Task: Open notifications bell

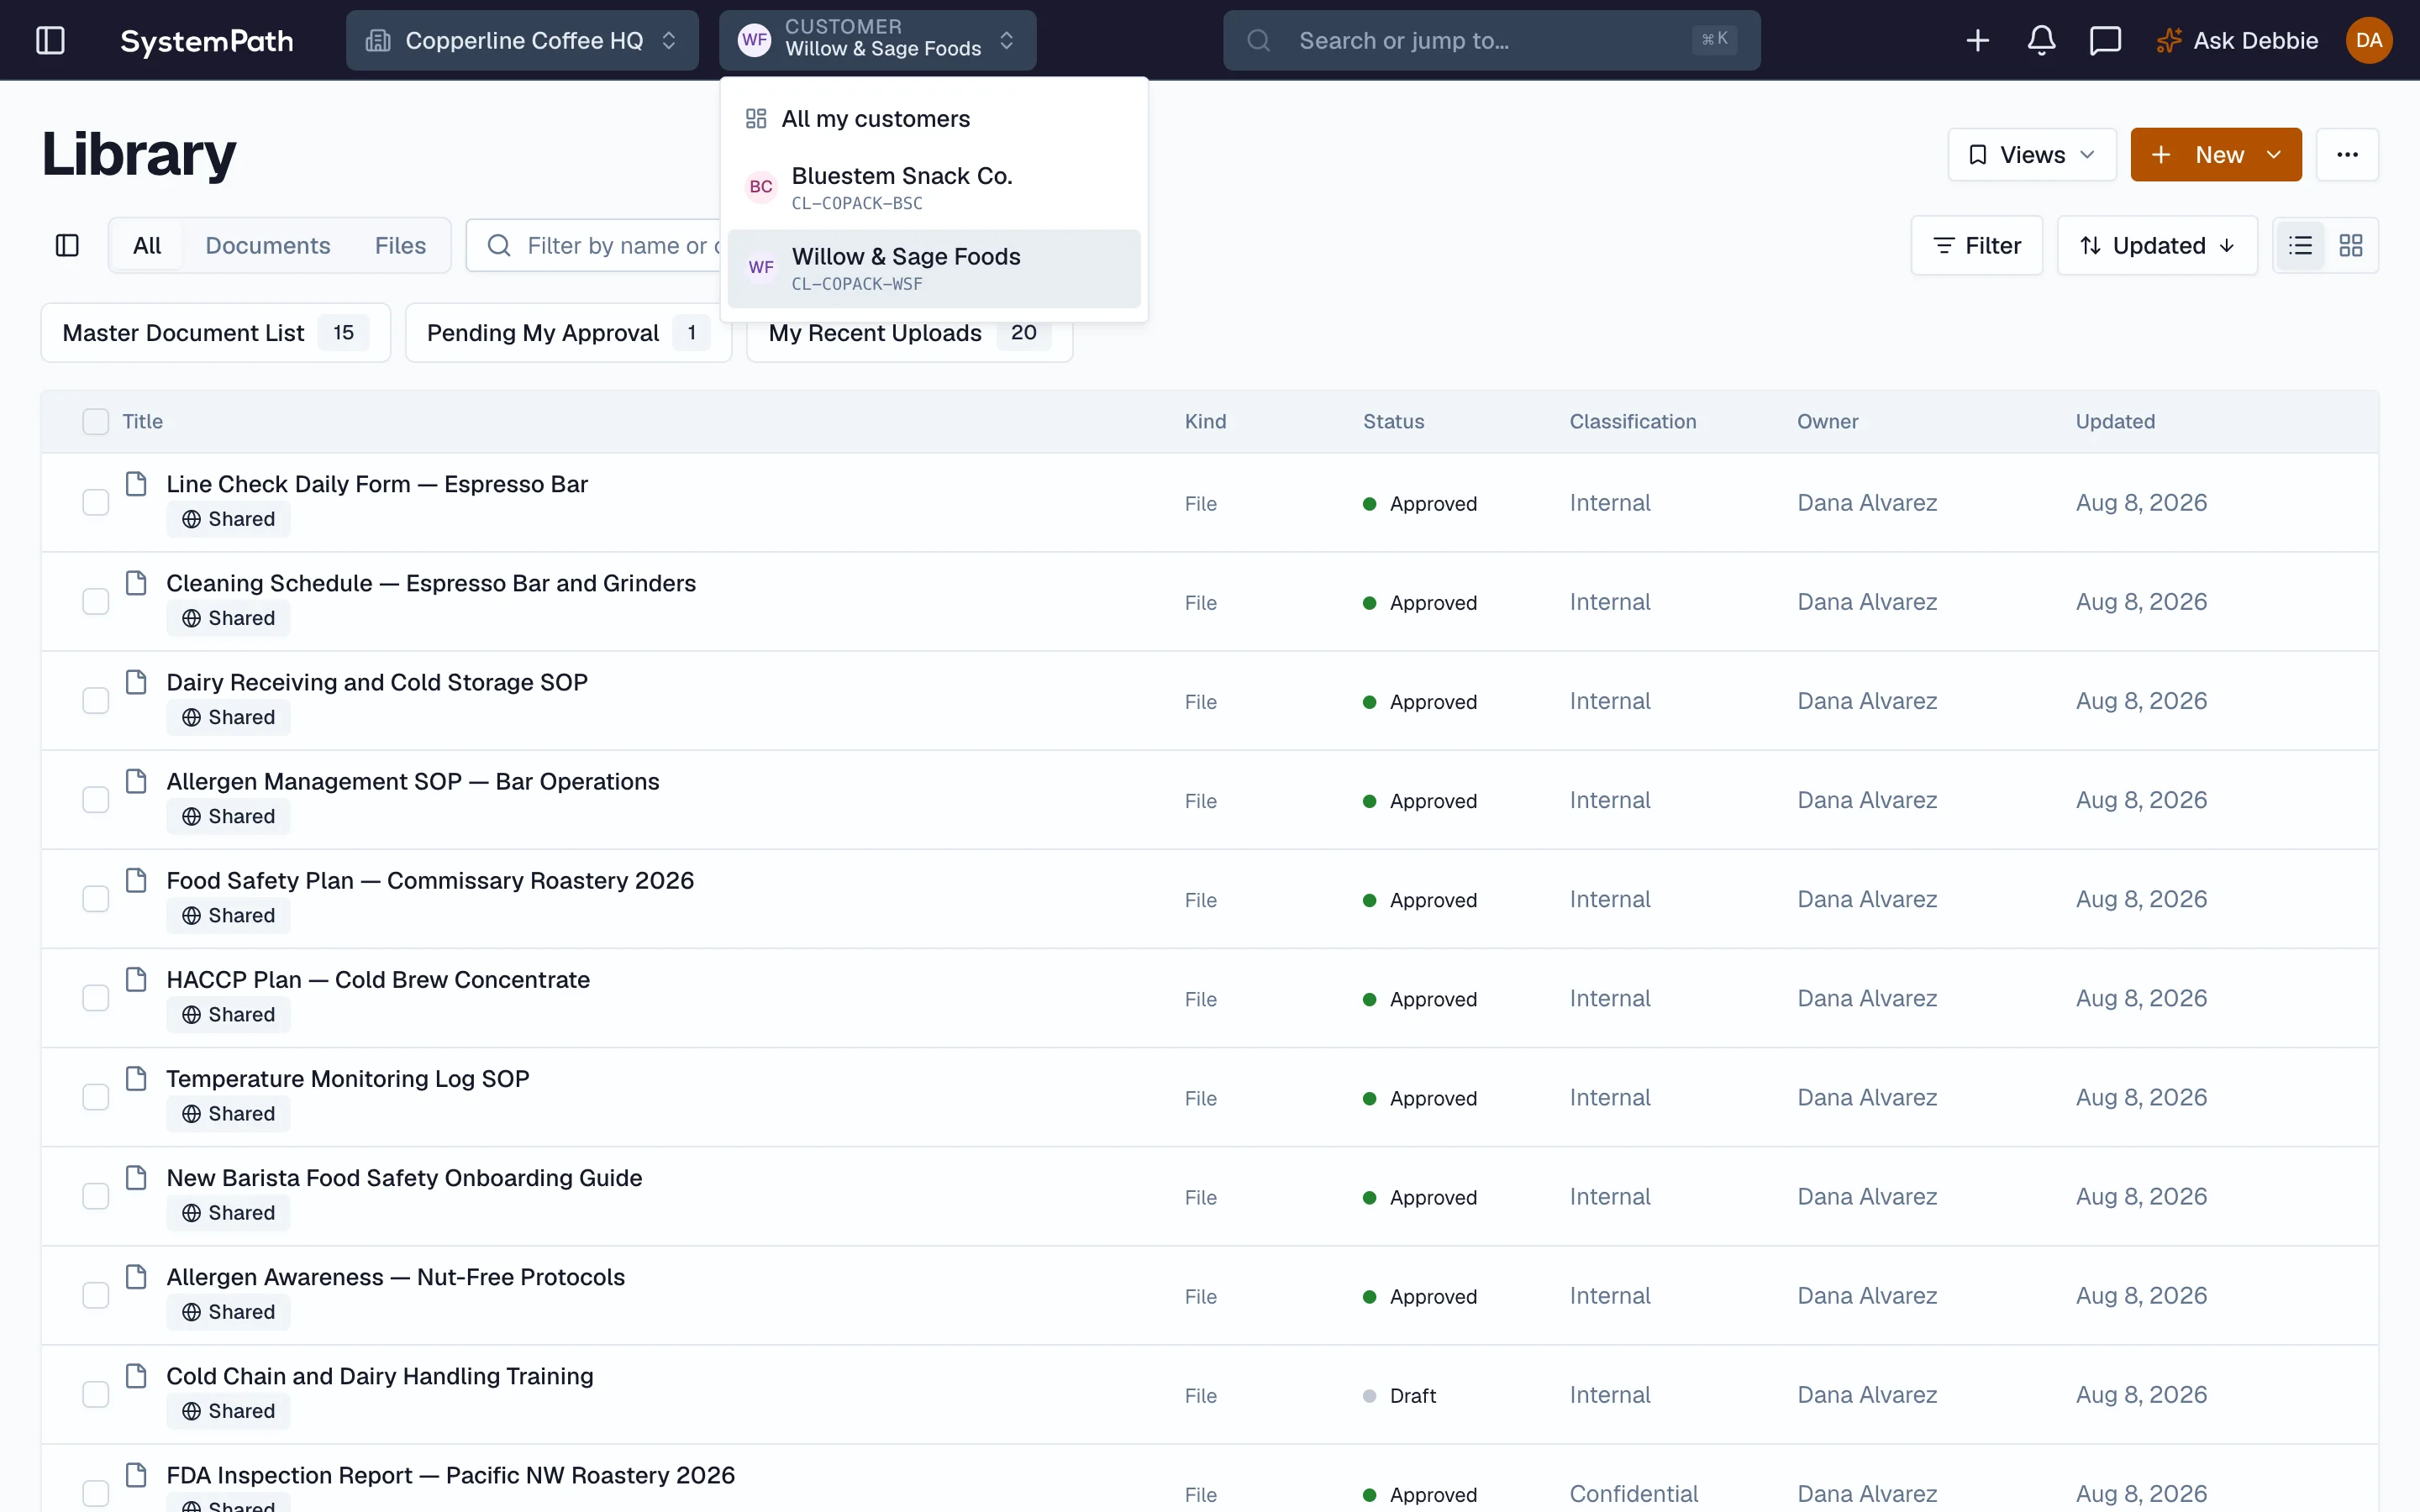Action: pyautogui.click(x=2041, y=41)
